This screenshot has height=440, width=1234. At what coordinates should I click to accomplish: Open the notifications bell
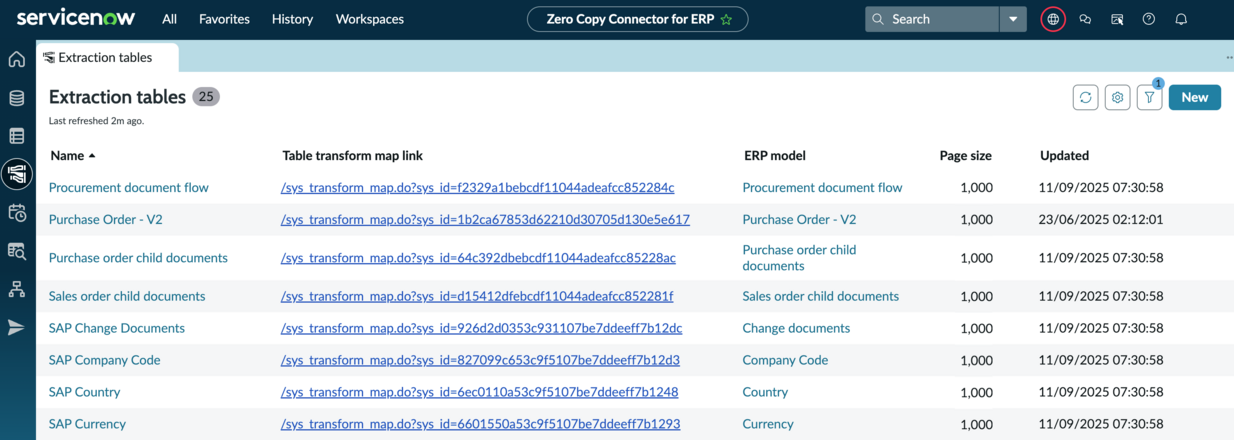pos(1181,19)
